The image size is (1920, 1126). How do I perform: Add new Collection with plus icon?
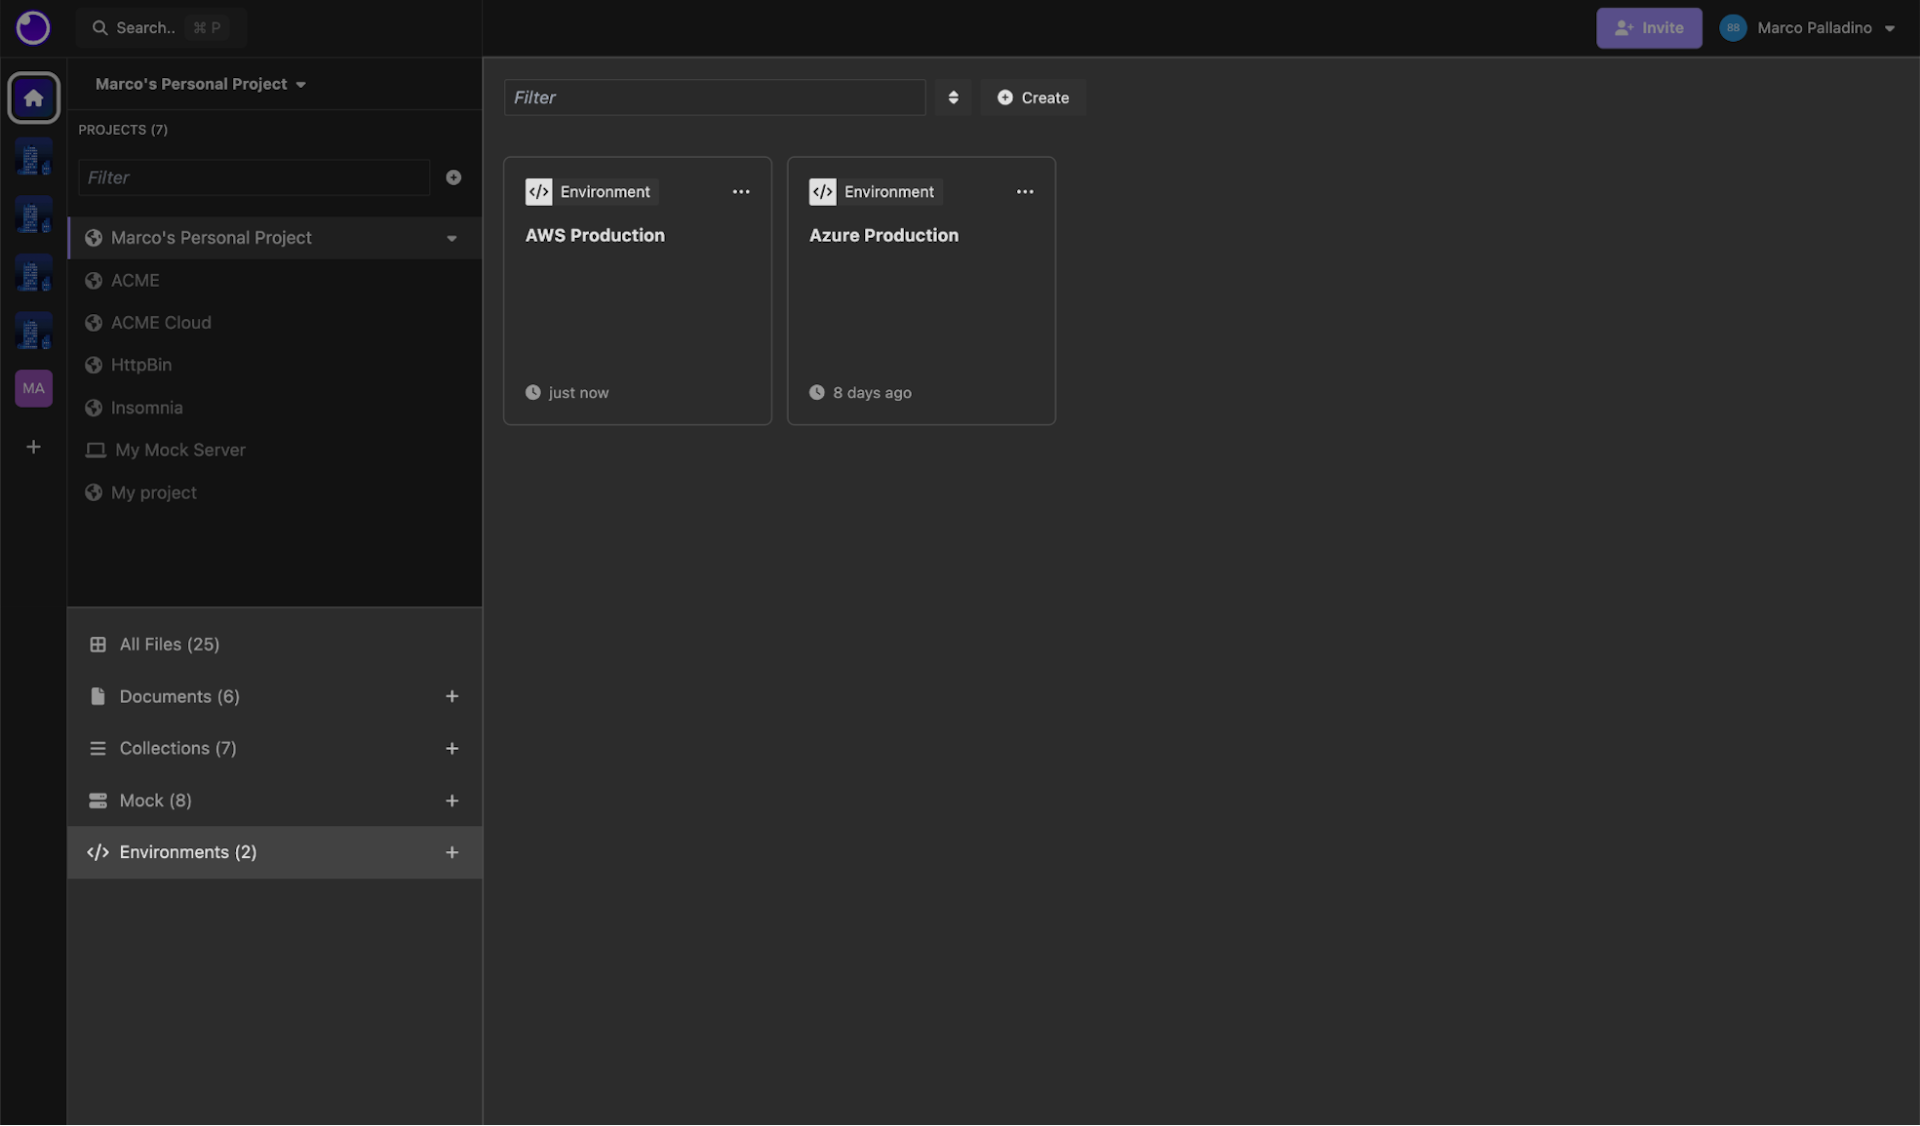(x=452, y=749)
